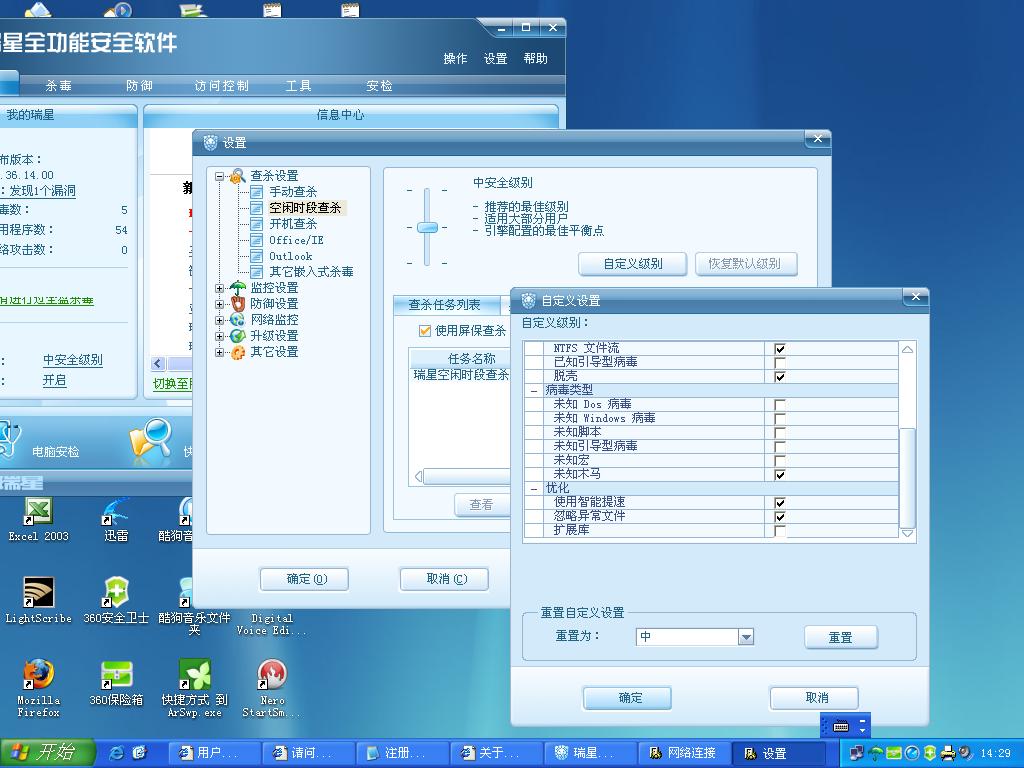Screen dimensions: 1024x768
Task: Check 已知引导型病毒 checkbox
Action: tap(780, 362)
